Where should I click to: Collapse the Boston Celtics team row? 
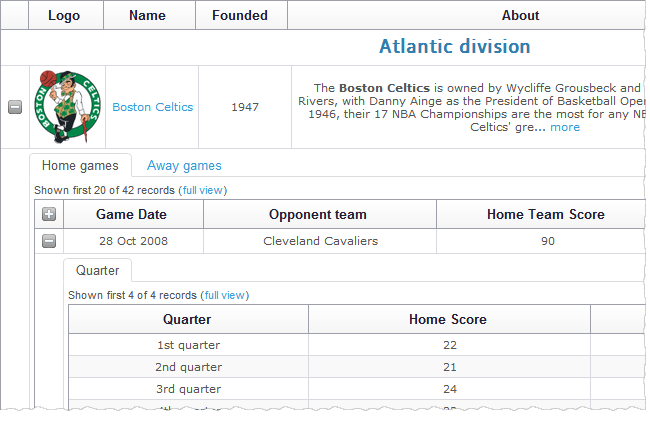(x=15, y=108)
